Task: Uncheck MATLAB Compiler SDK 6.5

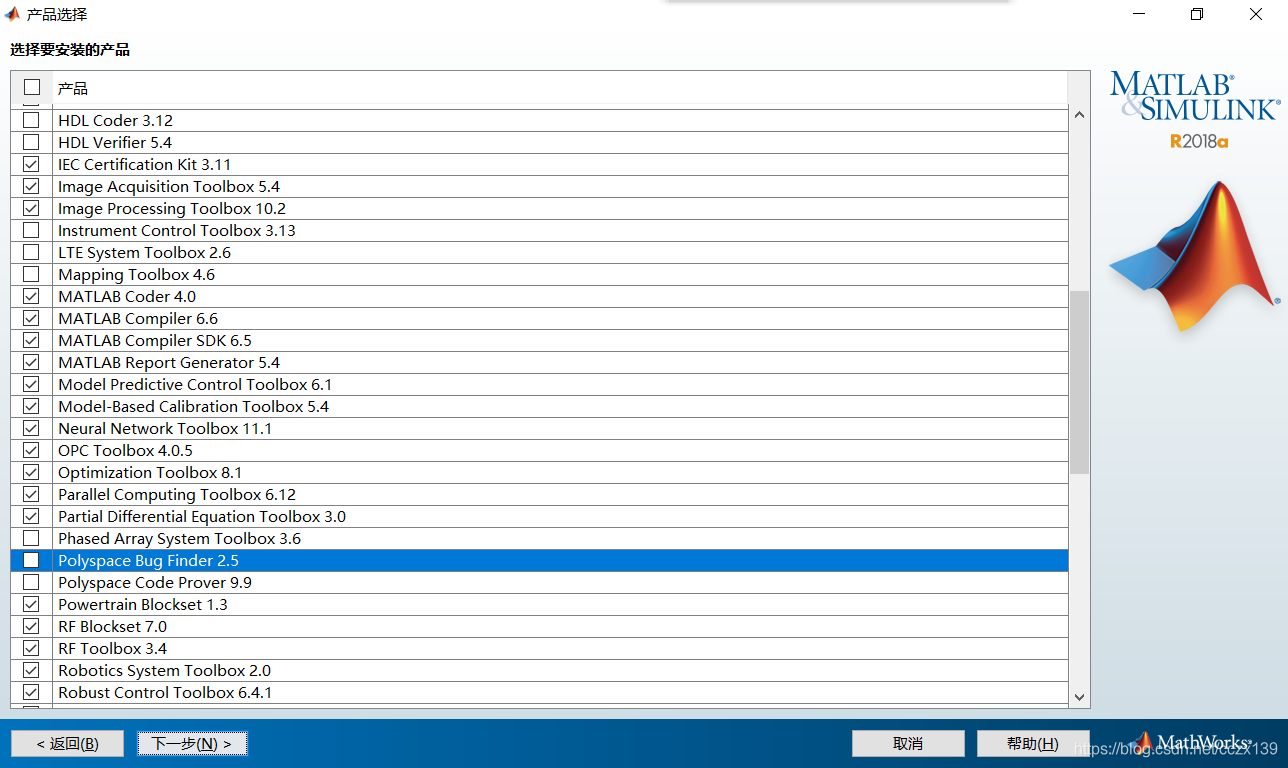Action: pos(31,340)
